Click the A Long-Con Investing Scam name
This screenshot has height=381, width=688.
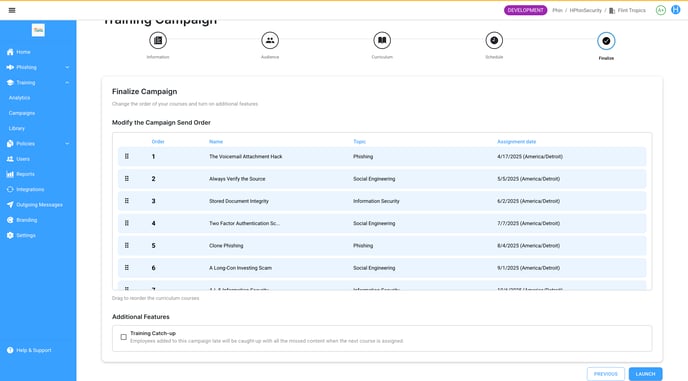pyautogui.click(x=240, y=268)
